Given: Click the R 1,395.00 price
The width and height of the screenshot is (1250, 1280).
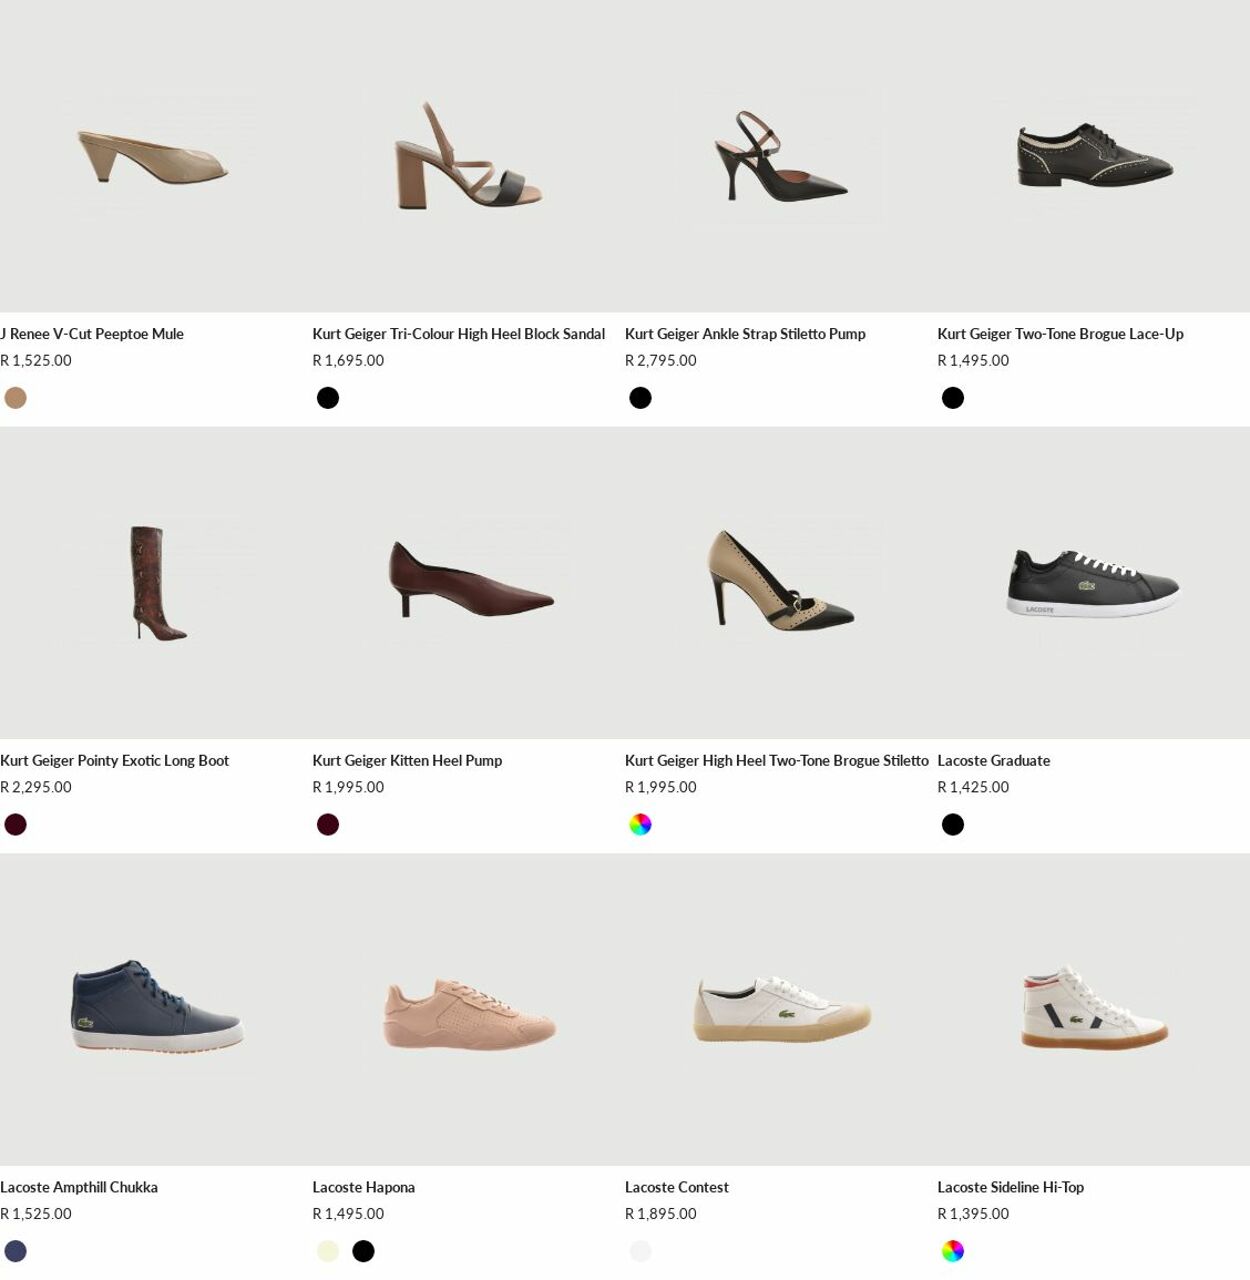Looking at the screenshot, I should click(x=973, y=1214).
